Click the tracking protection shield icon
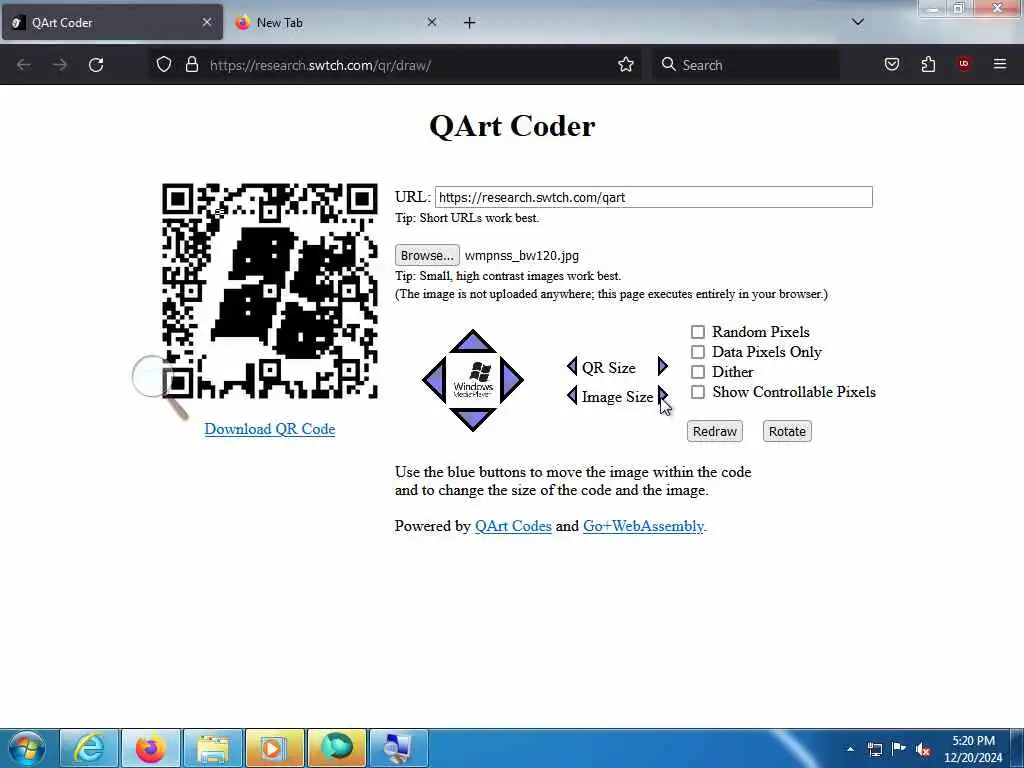 click(x=164, y=64)
